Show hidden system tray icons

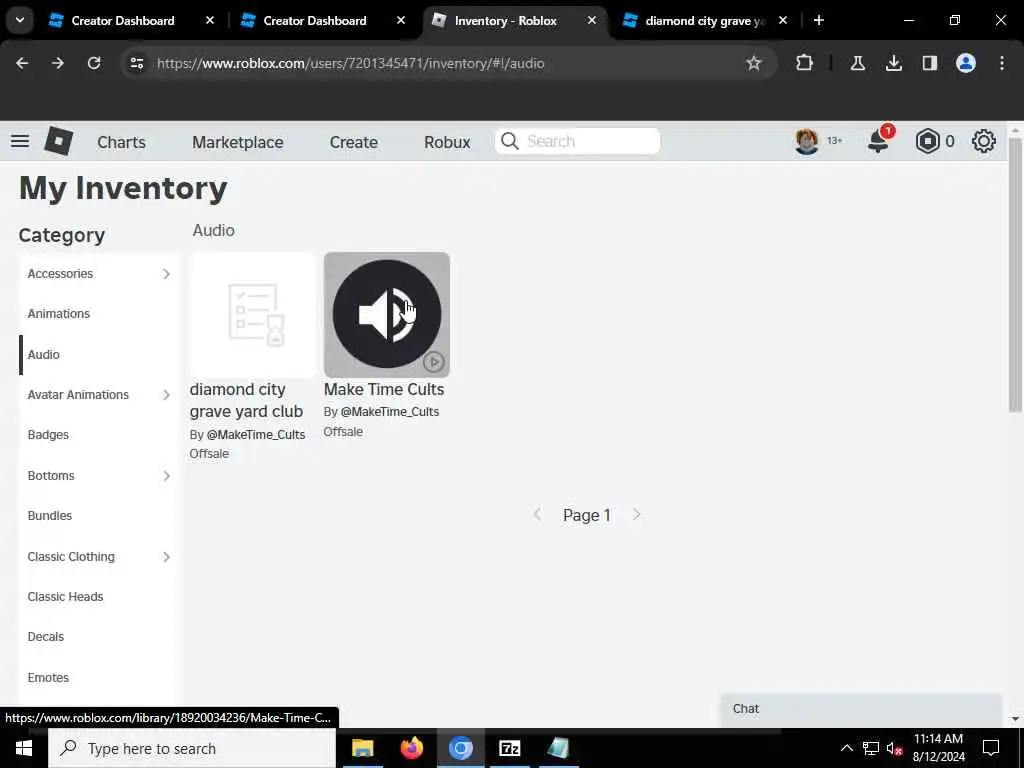click(x=846, y=748)
